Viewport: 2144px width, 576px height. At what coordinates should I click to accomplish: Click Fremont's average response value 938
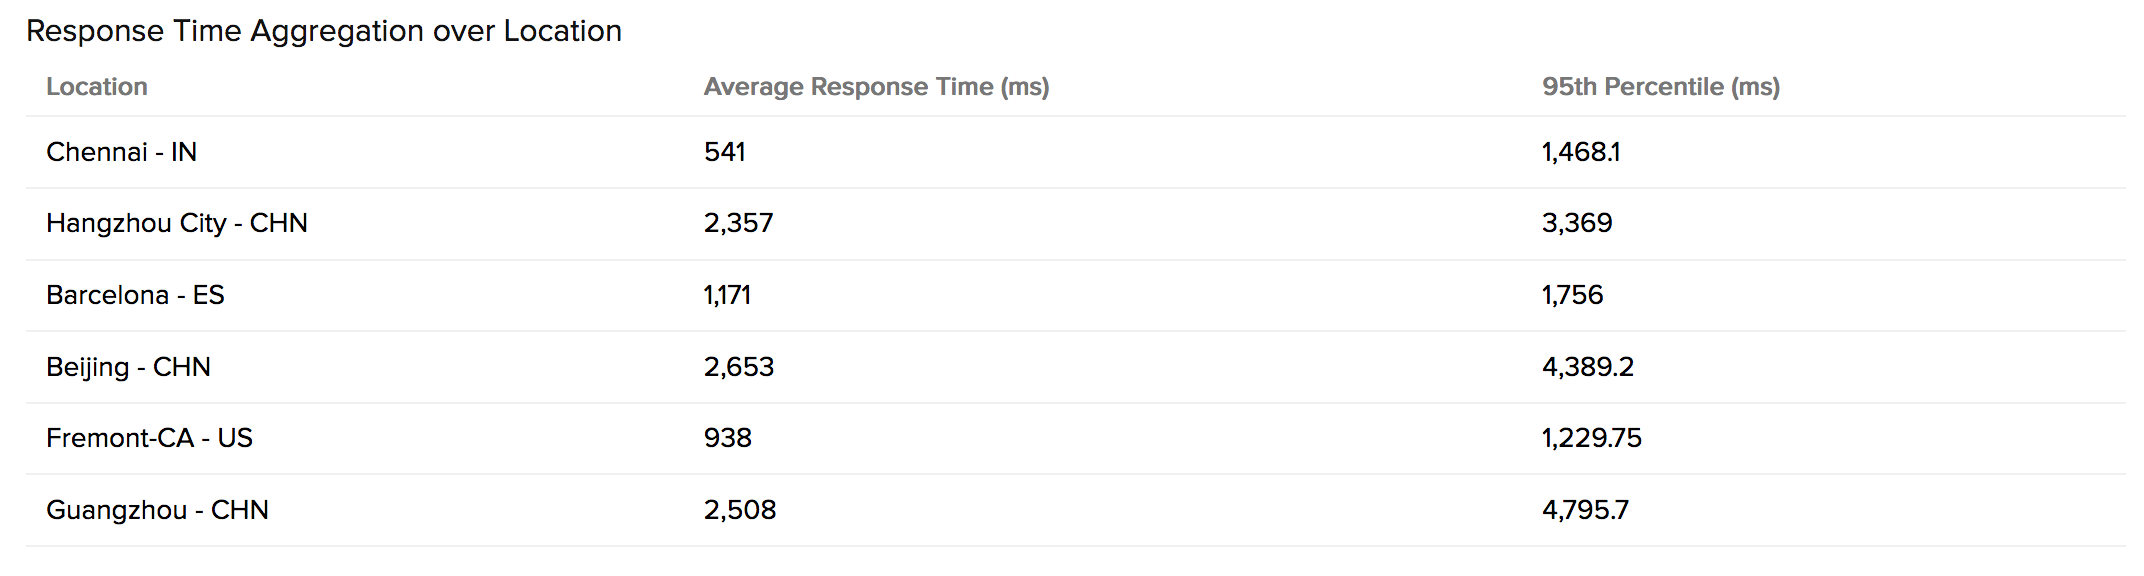pyautogui.click(x=727, y=438)
